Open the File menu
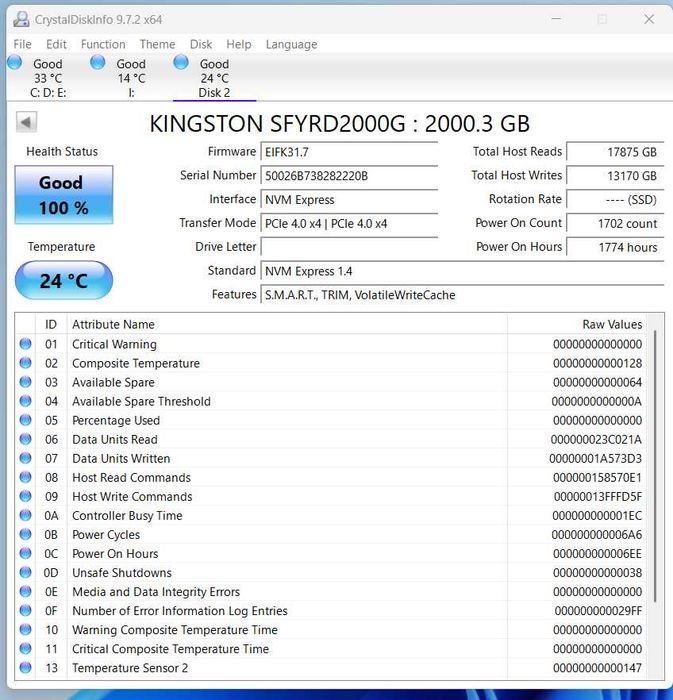 pos(22,44)
